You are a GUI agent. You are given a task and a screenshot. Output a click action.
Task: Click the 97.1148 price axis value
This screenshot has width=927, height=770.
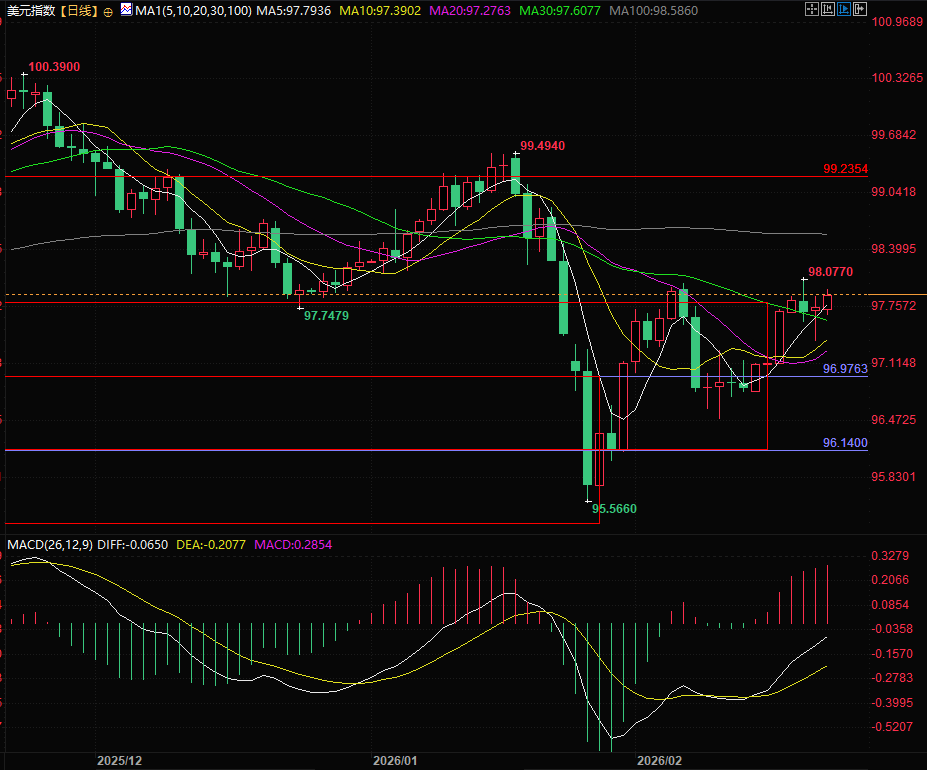pyautogui.click(x=894, y=363)
